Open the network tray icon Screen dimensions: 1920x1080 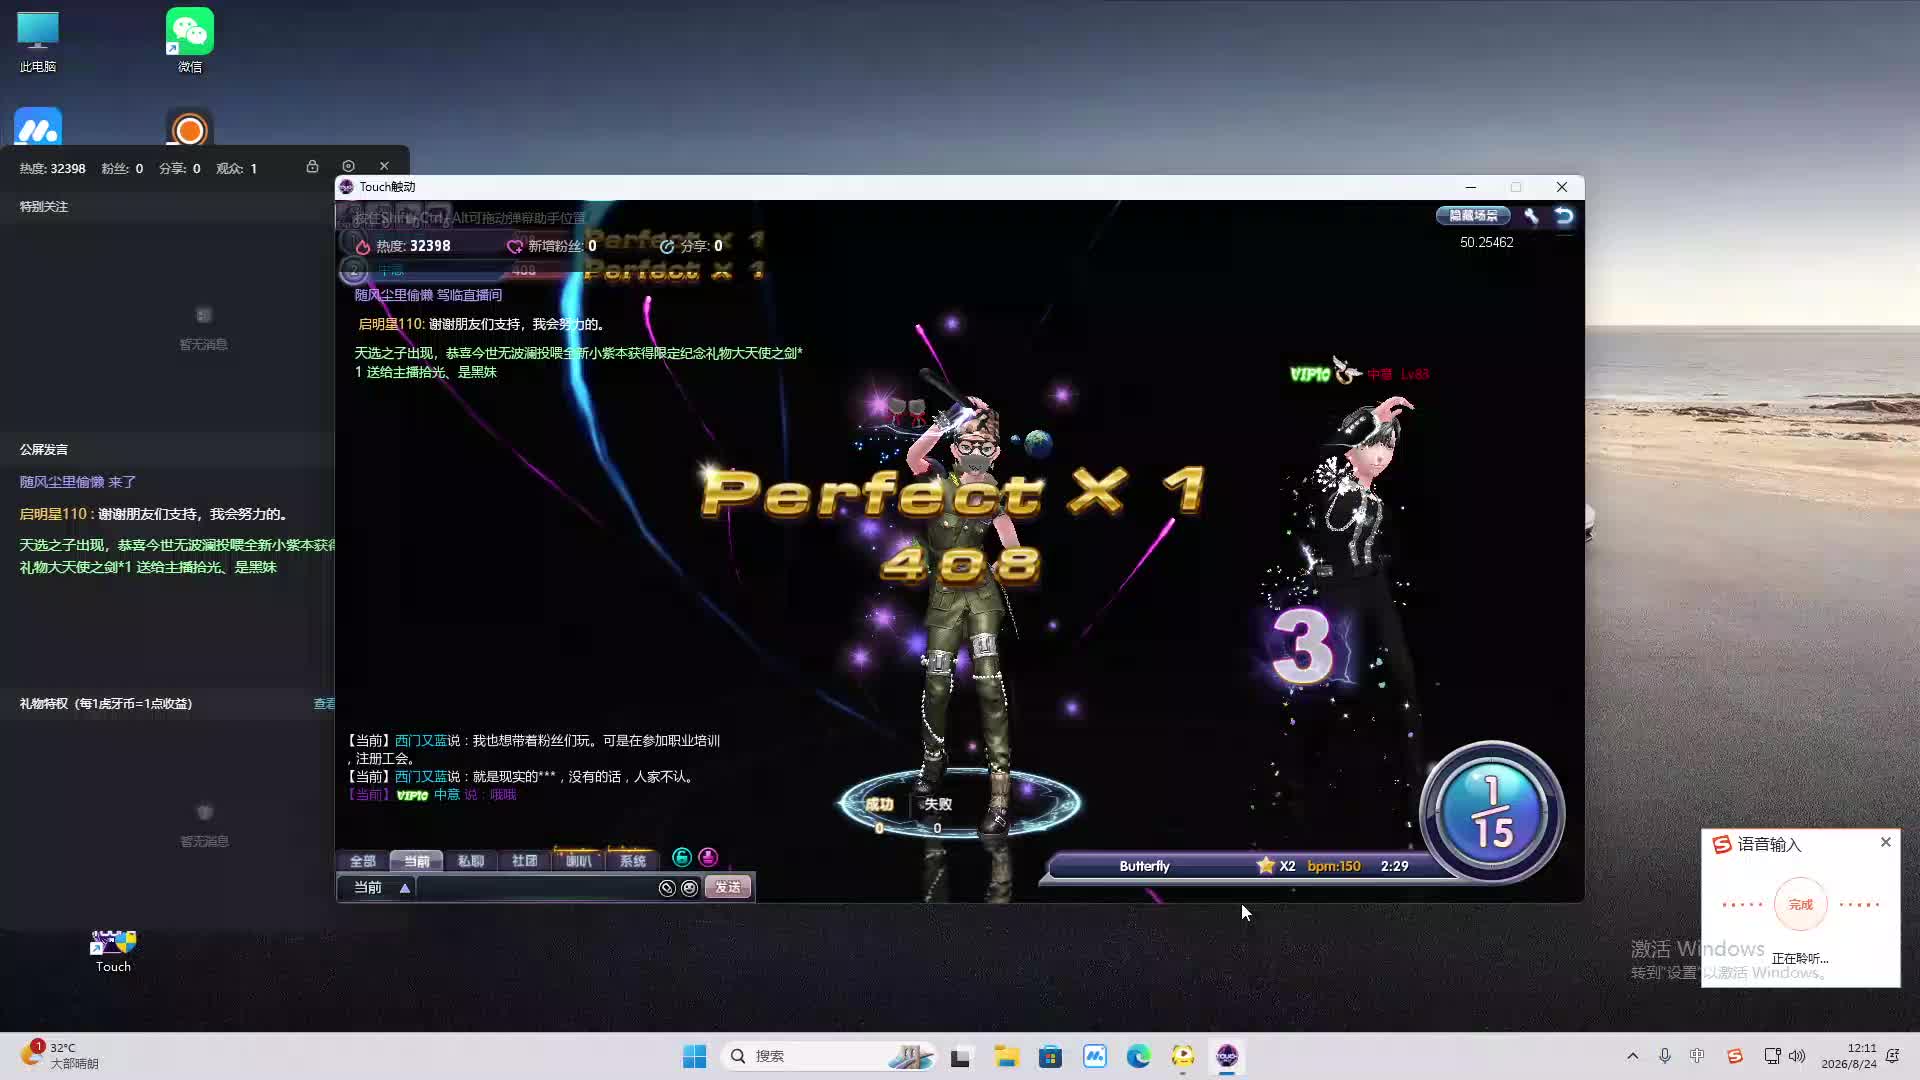pos(1772,1056)
